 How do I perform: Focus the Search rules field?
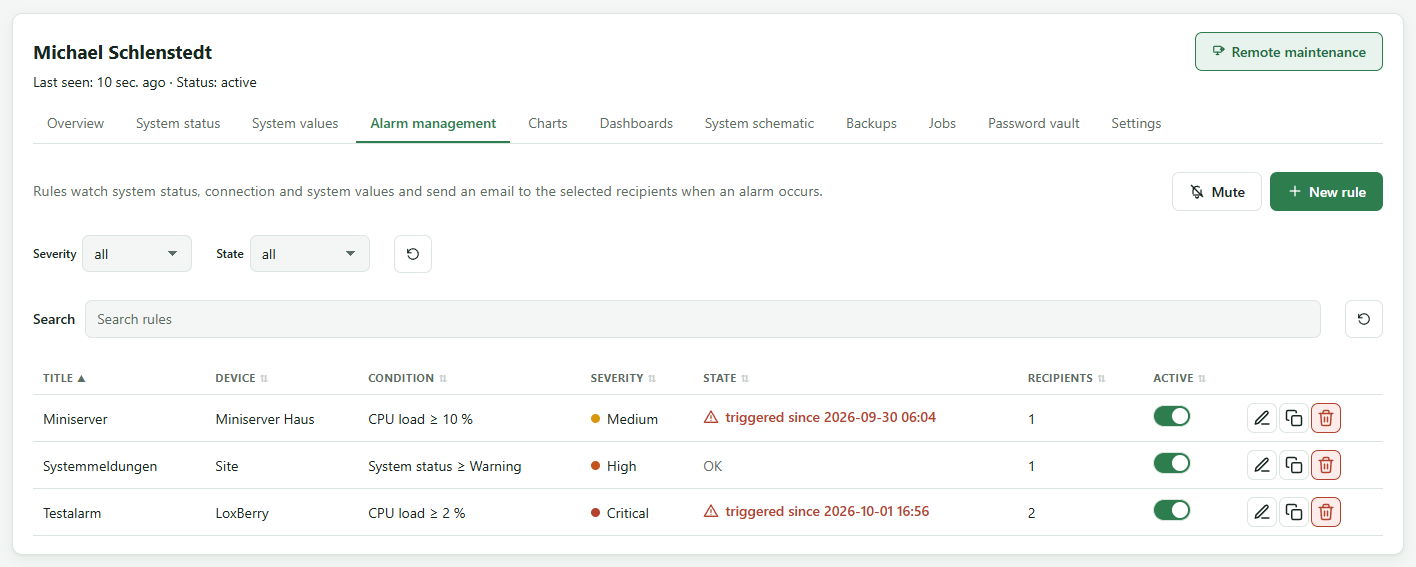[702, 319]
